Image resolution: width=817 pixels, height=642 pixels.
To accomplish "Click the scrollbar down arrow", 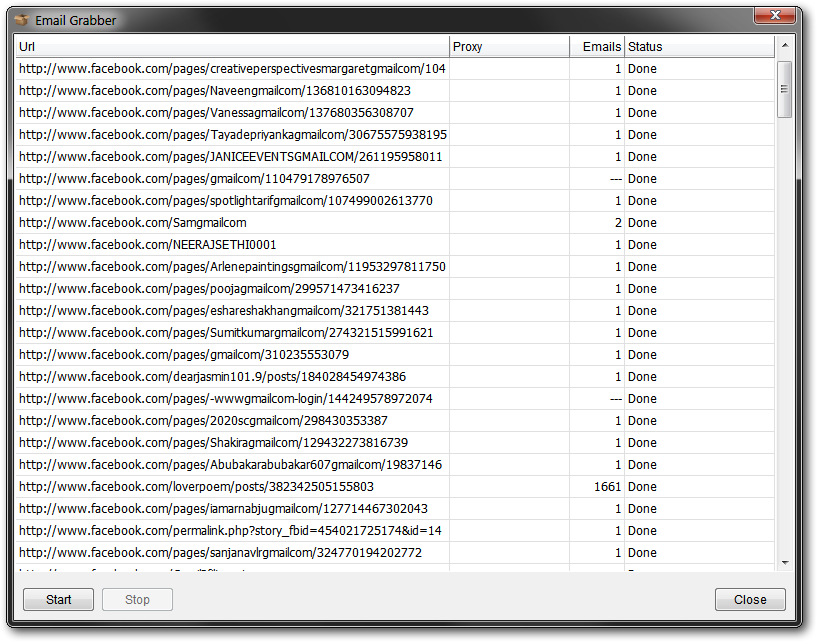I will coord(785,563).
